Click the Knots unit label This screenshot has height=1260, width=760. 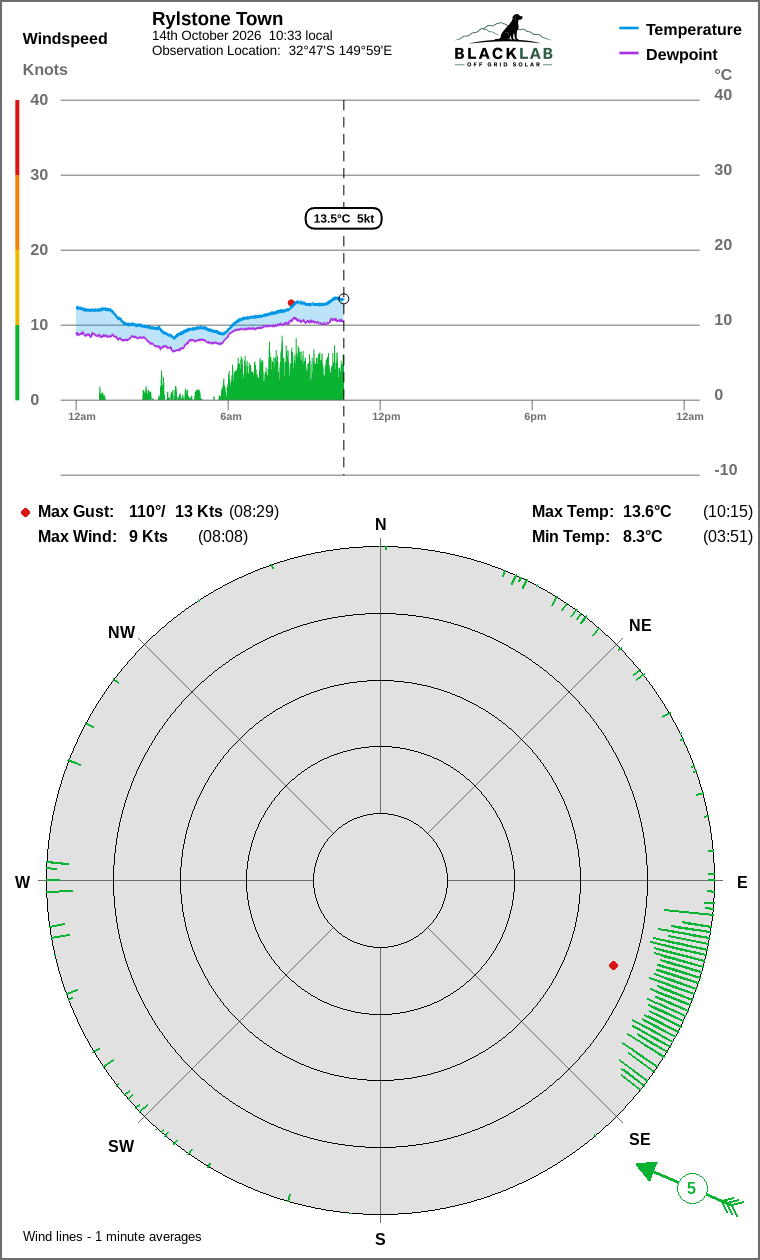click(x=45, y=69)
